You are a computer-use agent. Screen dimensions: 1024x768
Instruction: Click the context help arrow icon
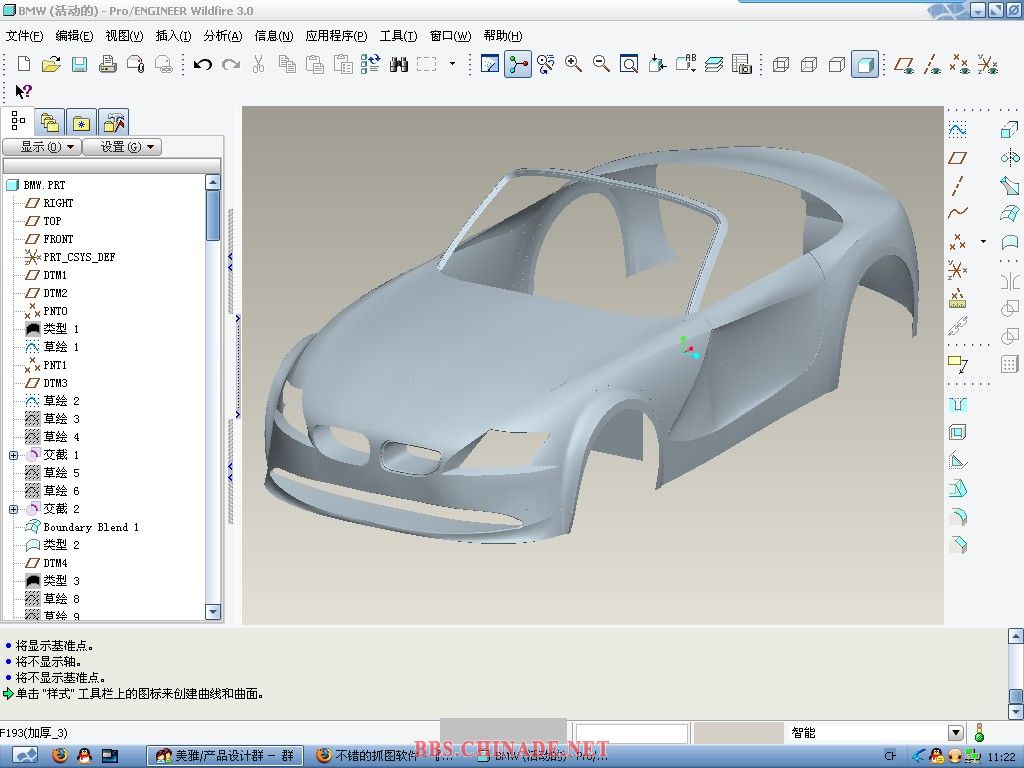point(24,91)
